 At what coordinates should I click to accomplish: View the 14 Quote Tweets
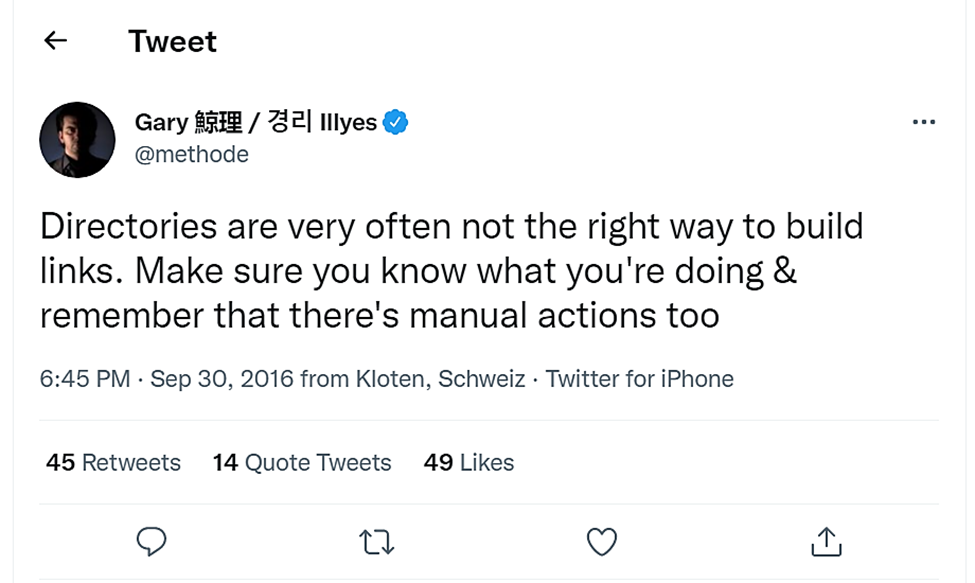pyautogui.click(x=302, y=462)
